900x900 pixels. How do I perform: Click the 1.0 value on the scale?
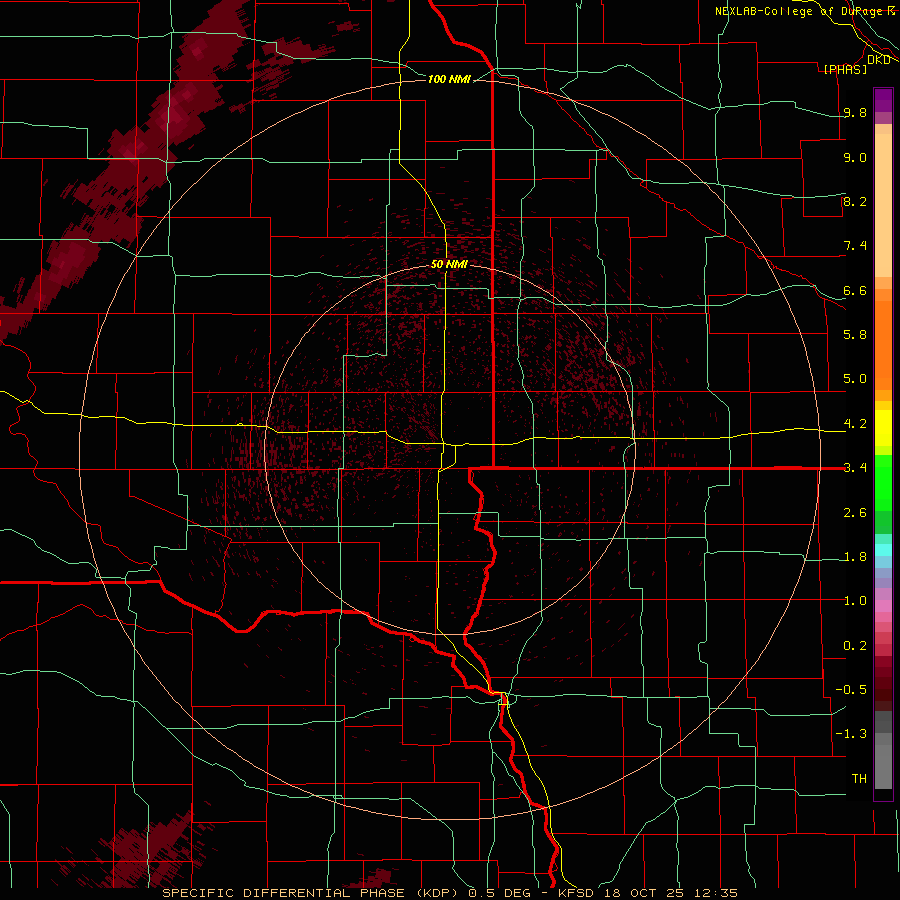[855, 600]
